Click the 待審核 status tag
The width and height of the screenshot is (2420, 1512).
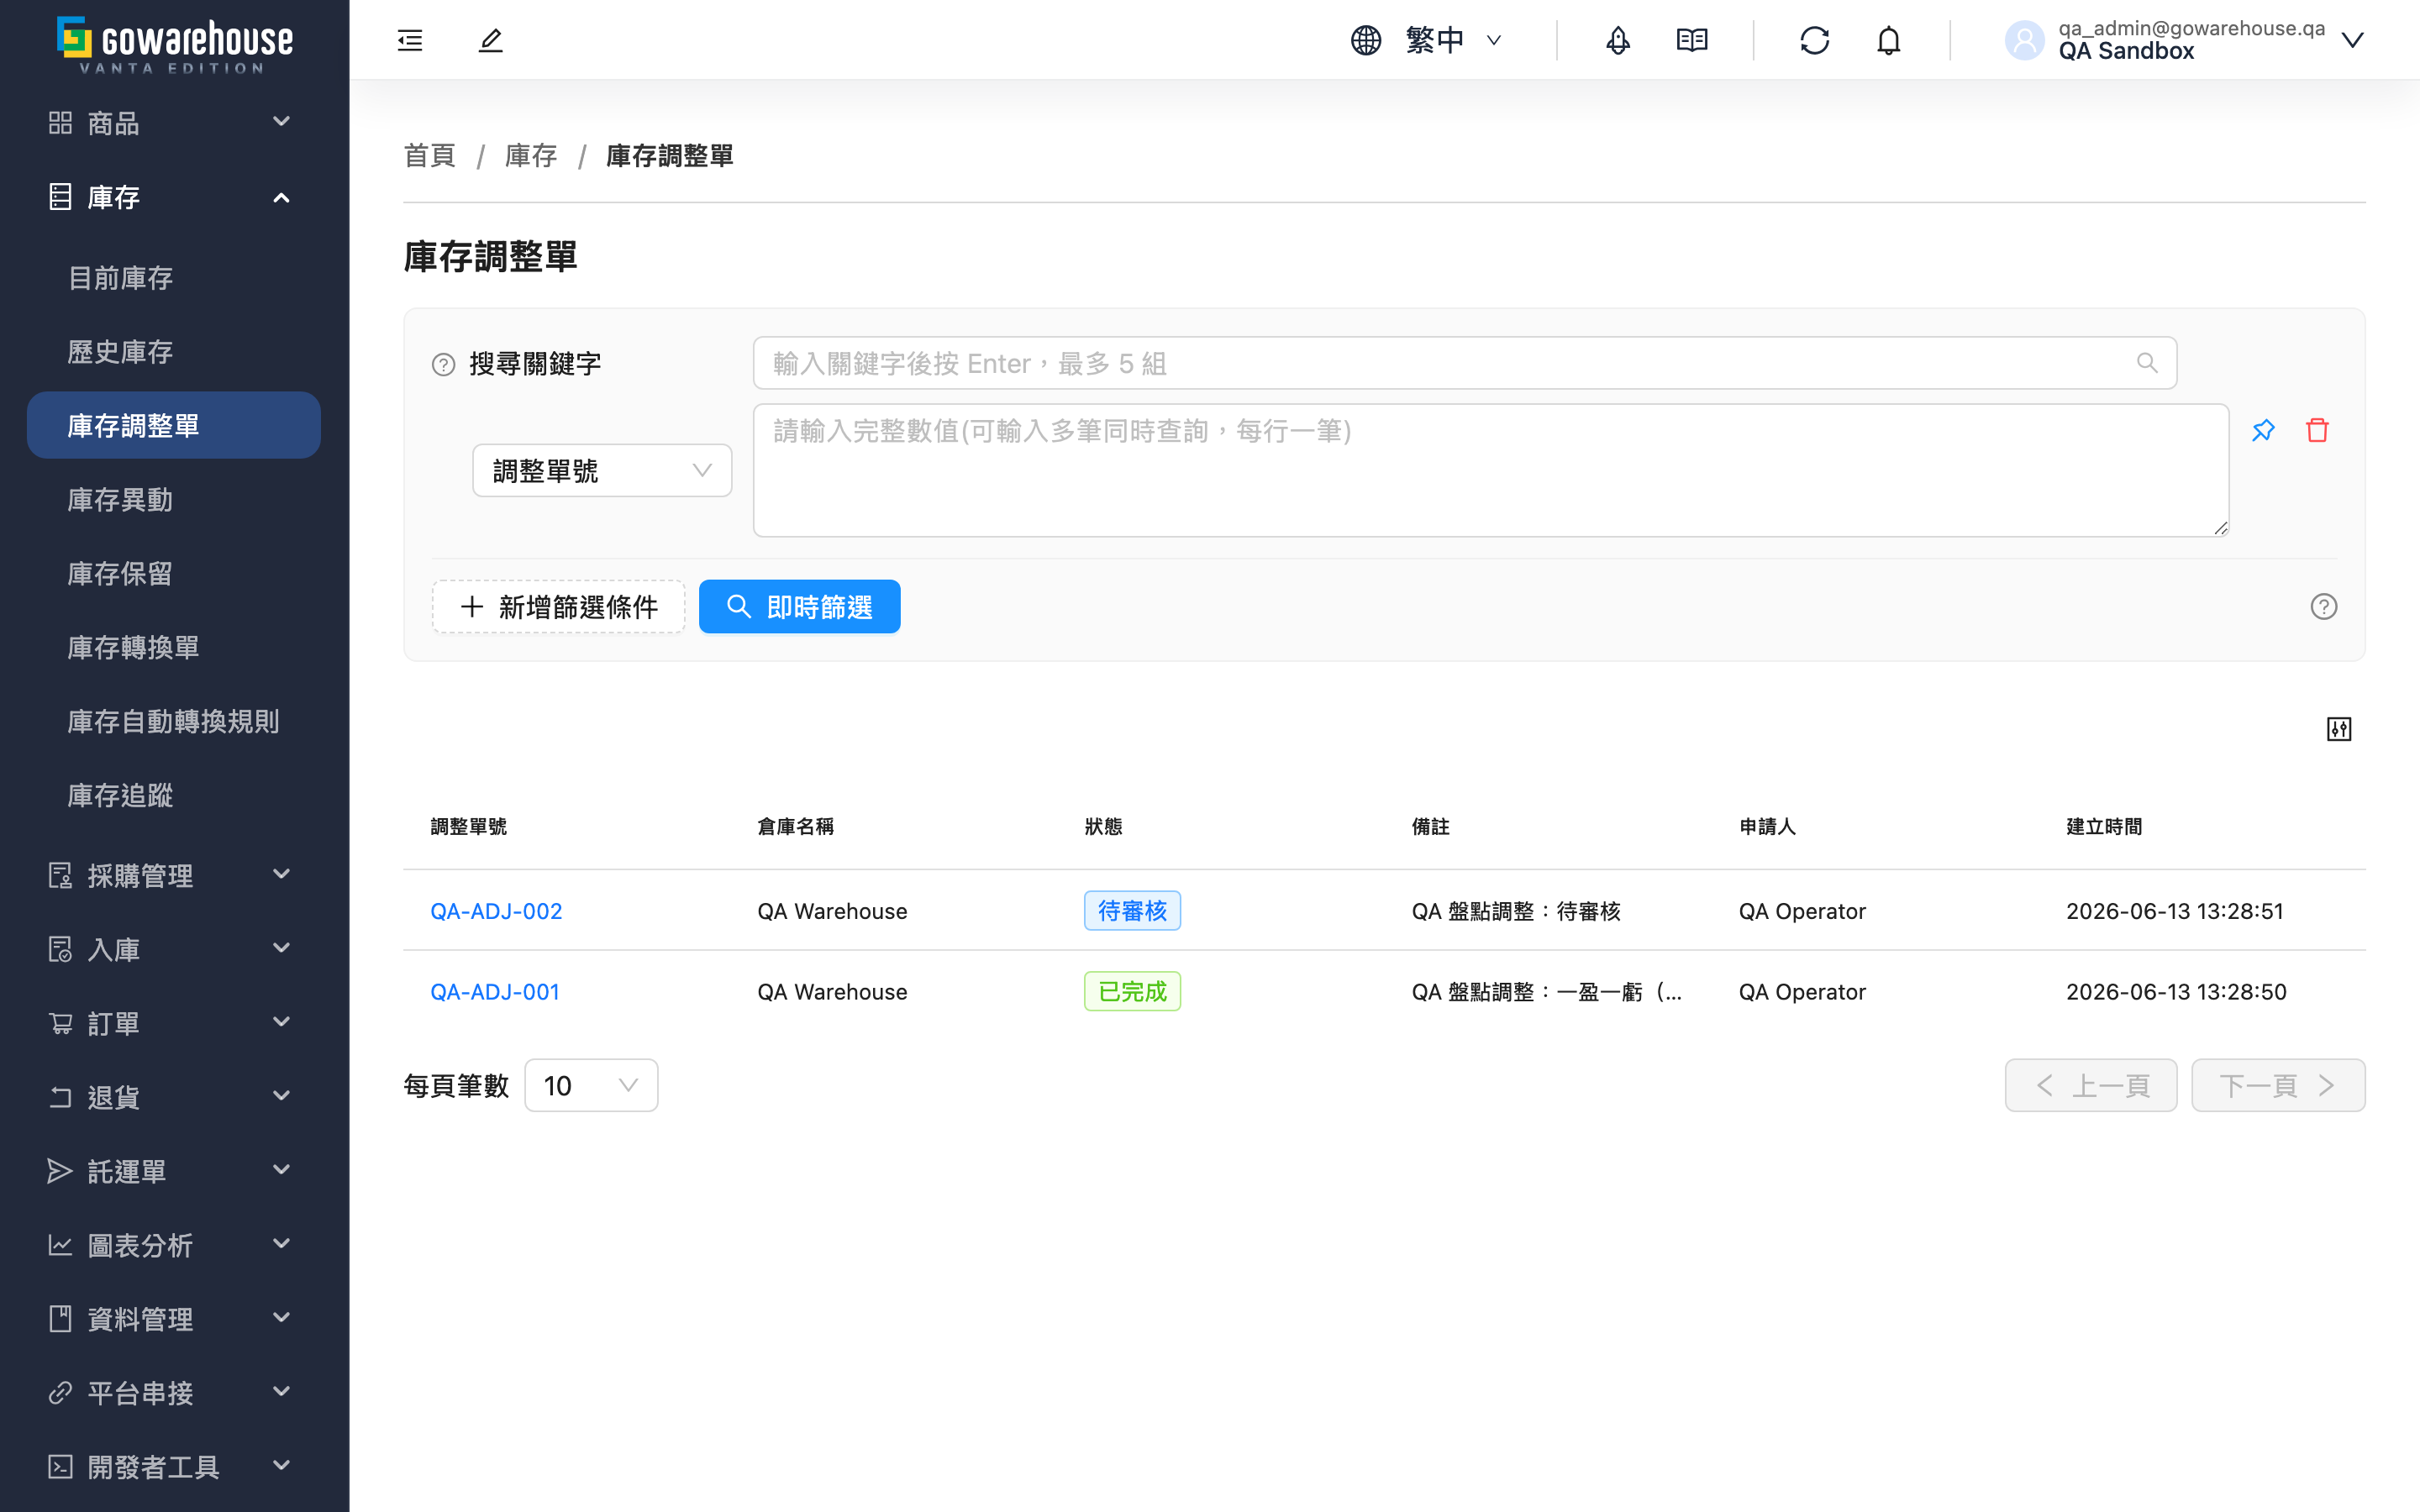tap(1132, 911)
